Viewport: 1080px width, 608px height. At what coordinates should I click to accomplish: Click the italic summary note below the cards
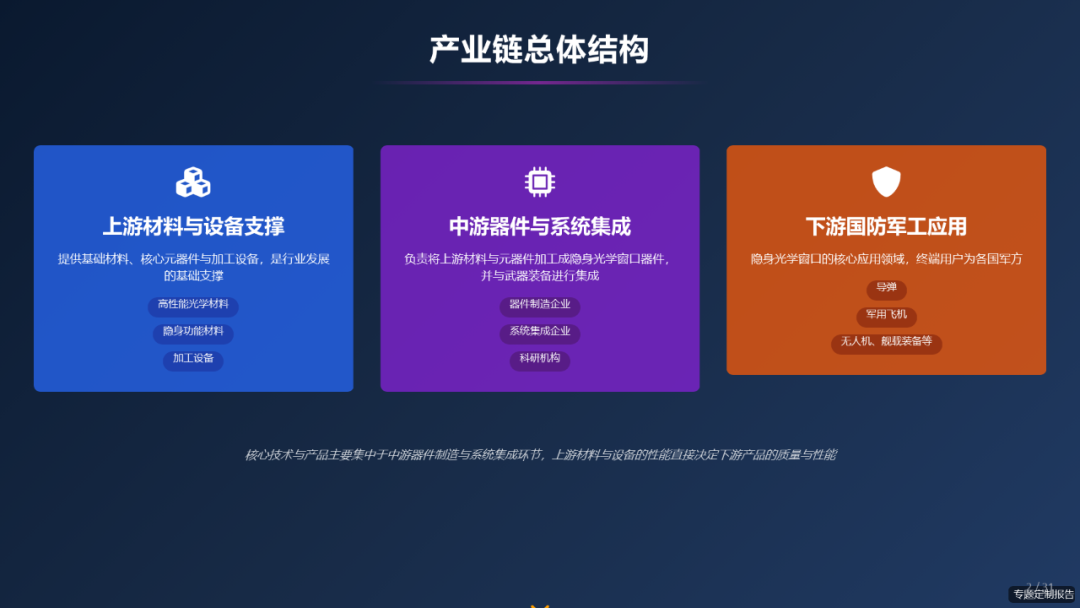[x=540, y=452]
